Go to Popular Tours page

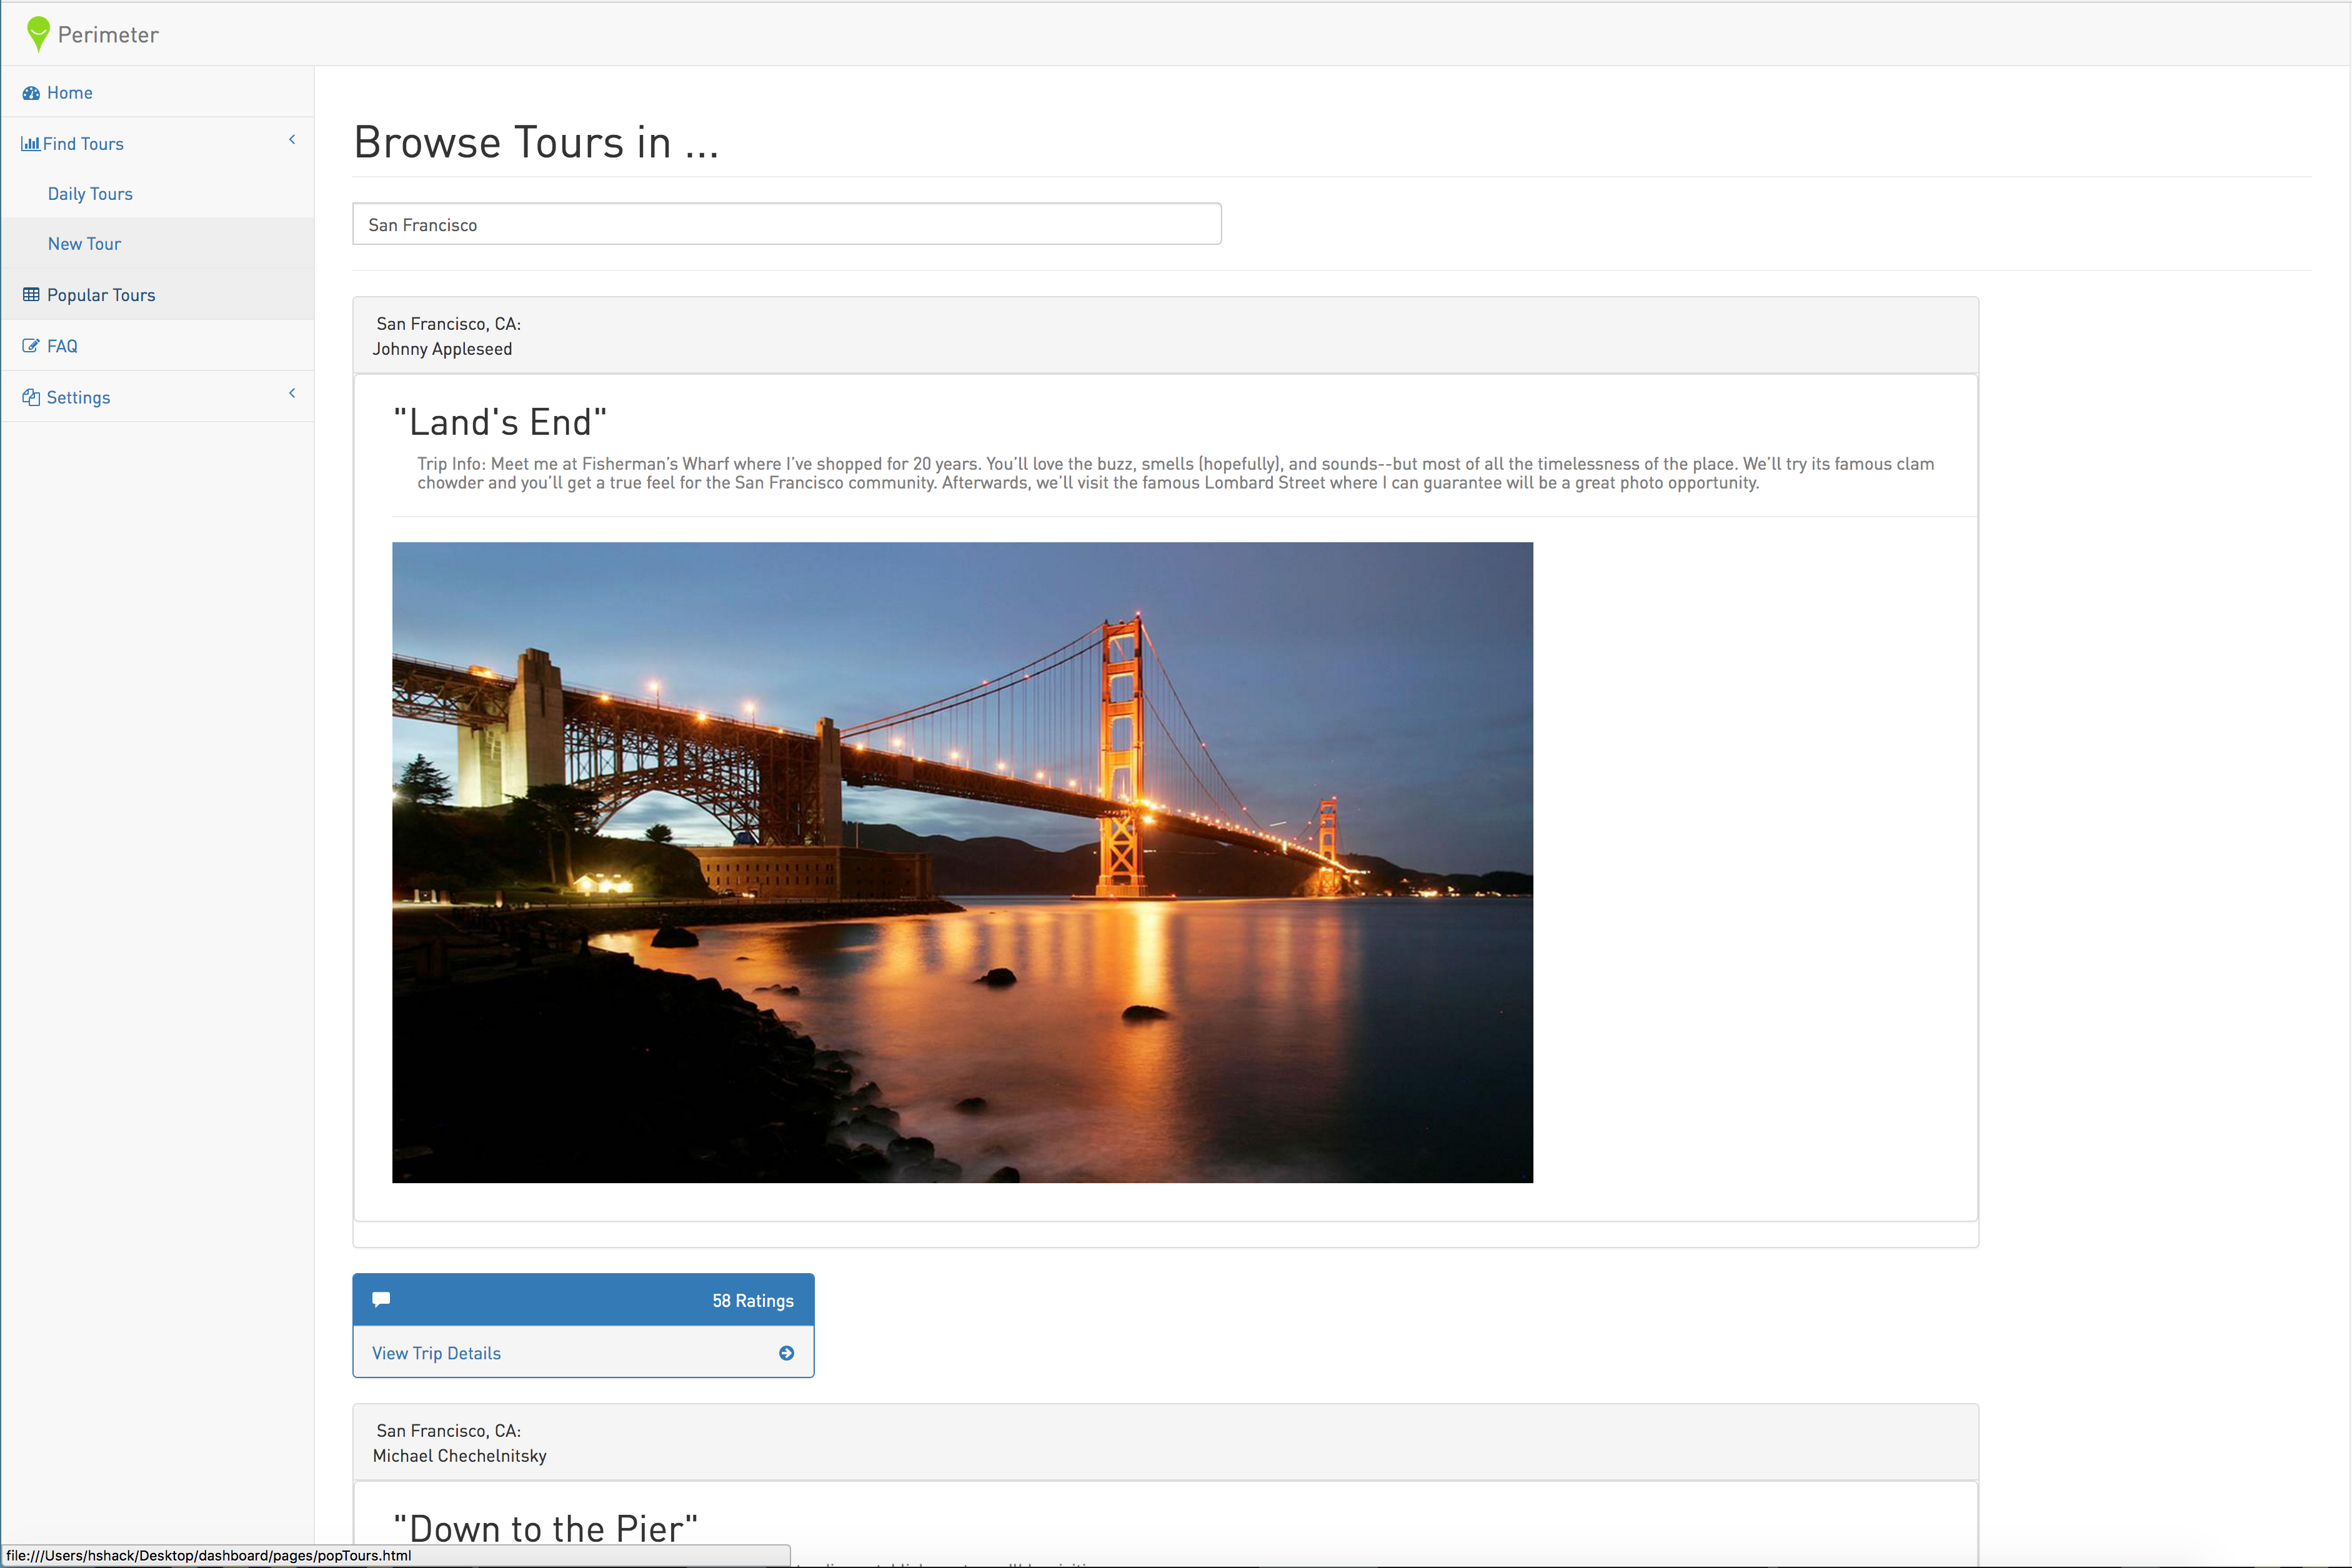click(101, 295)
